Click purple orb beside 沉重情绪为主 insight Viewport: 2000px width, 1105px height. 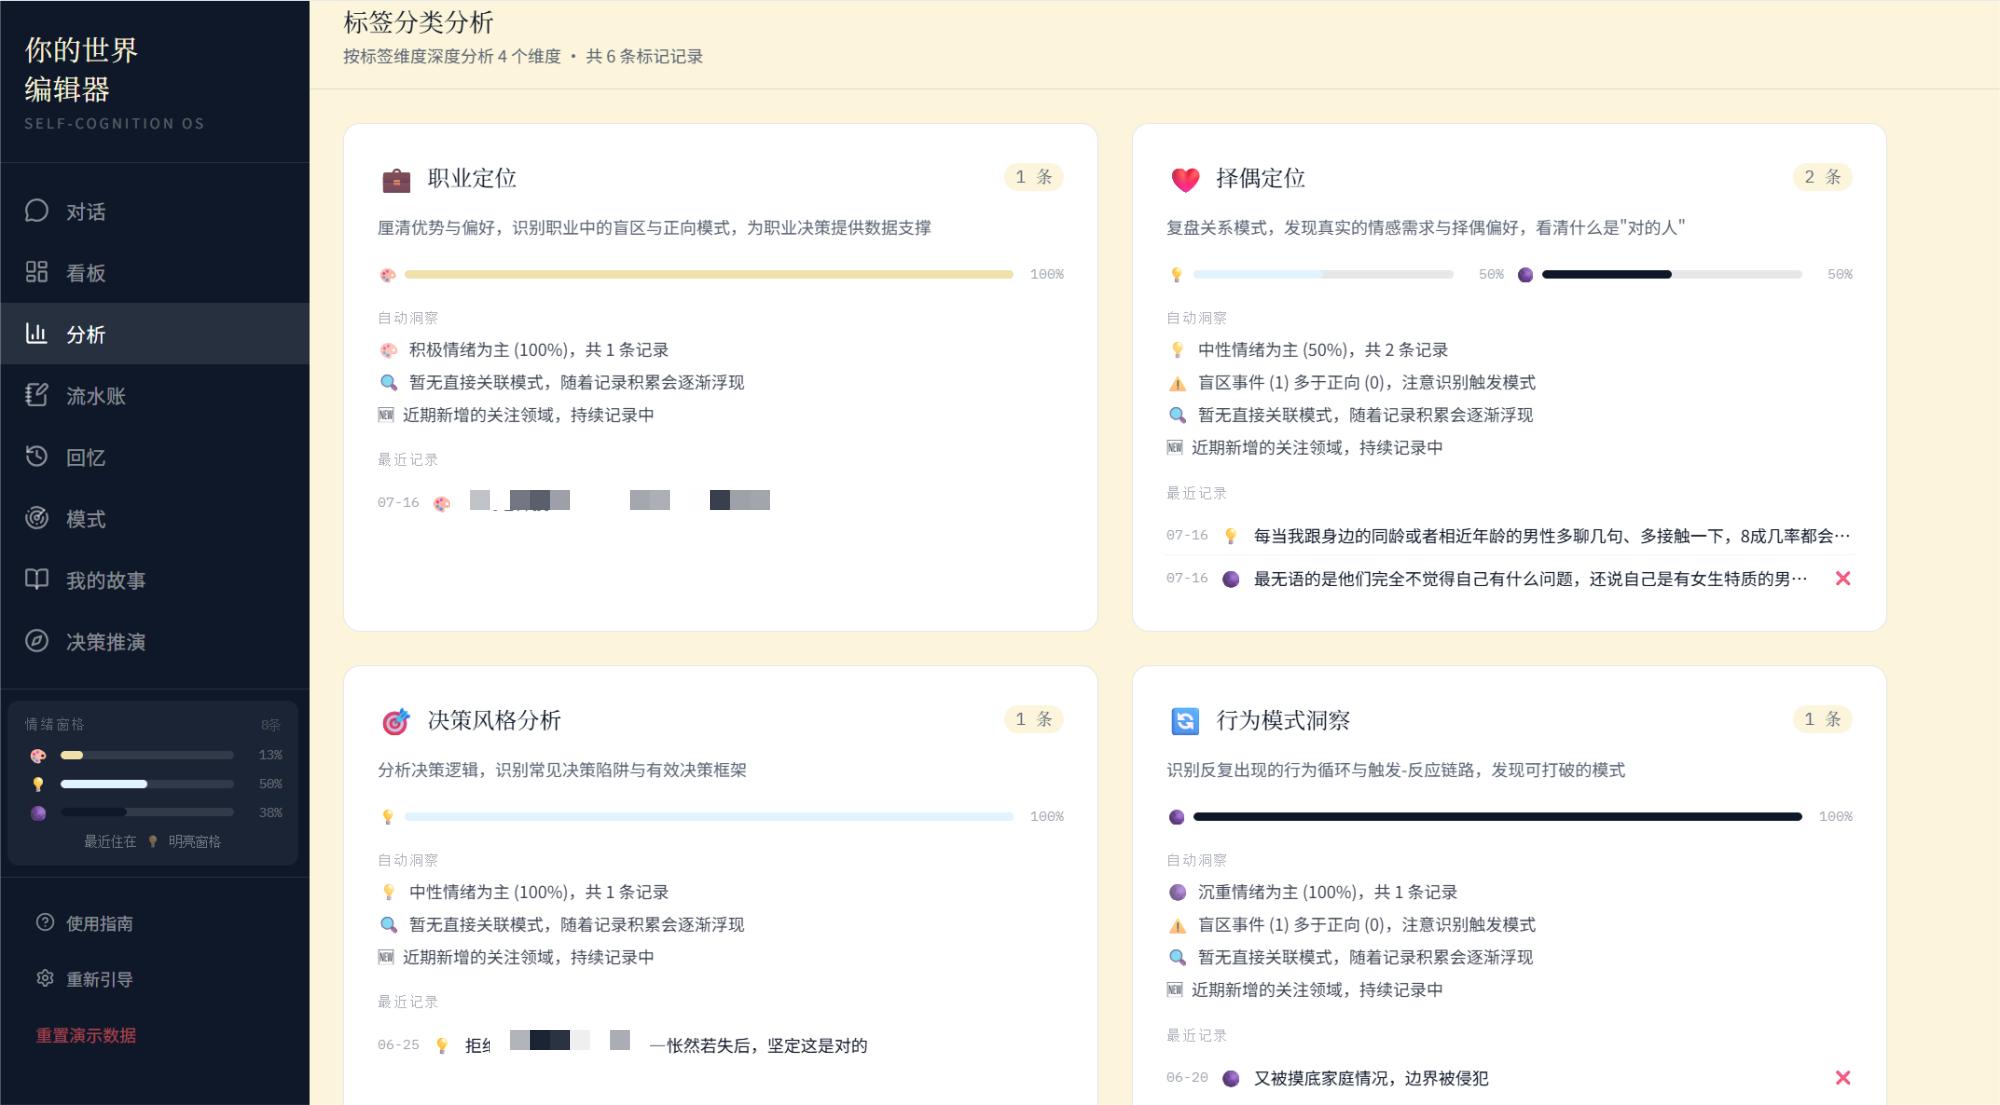point(1177,892)
